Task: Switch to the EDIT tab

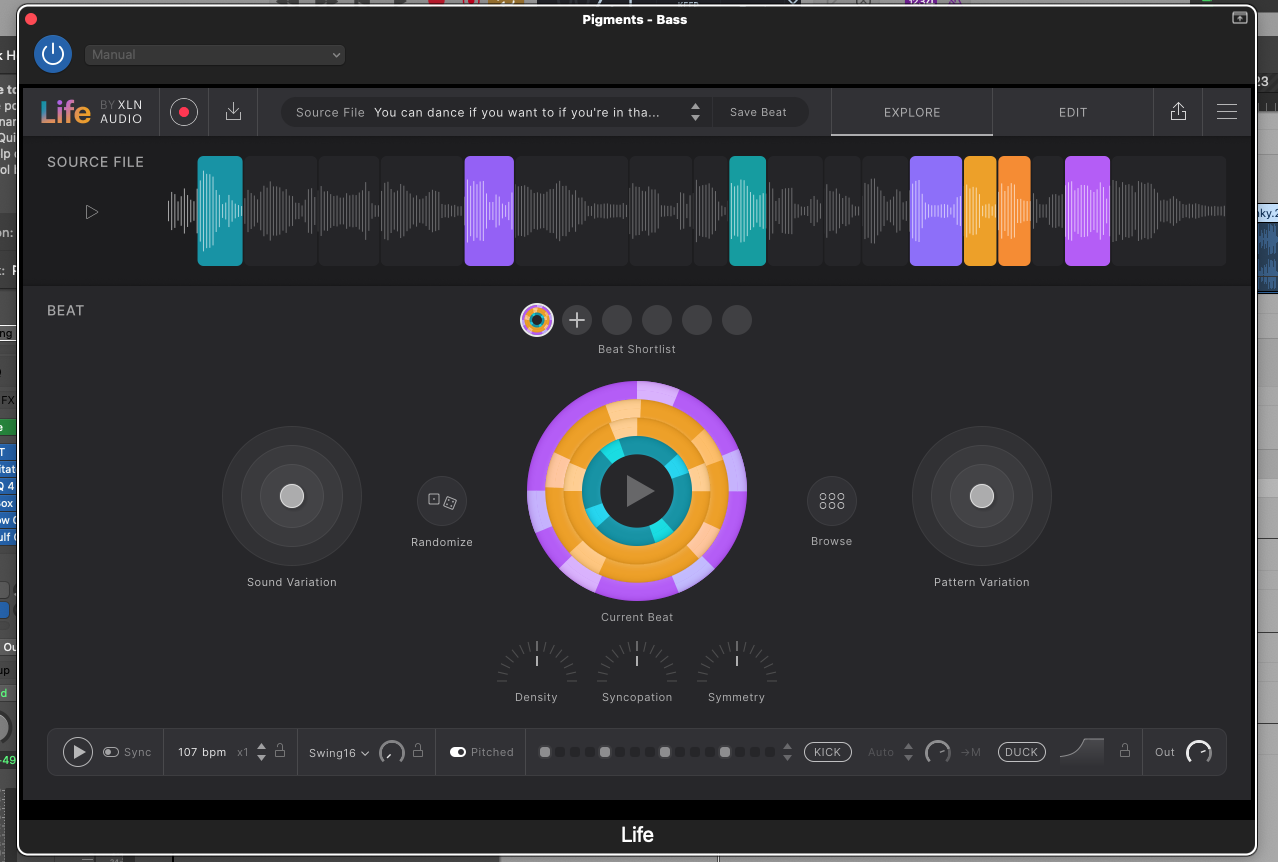Action: pos(1072,112)
